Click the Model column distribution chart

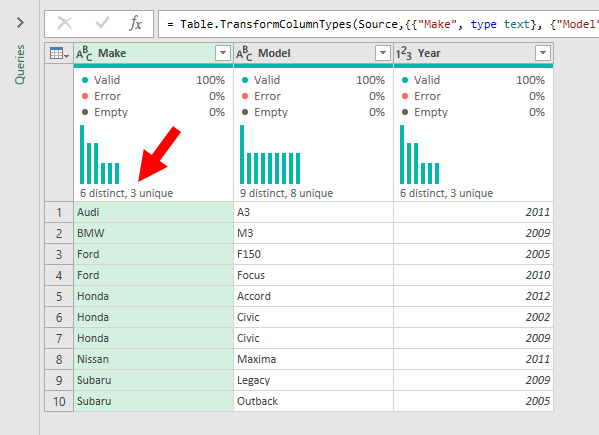click(x=270, y=154)
